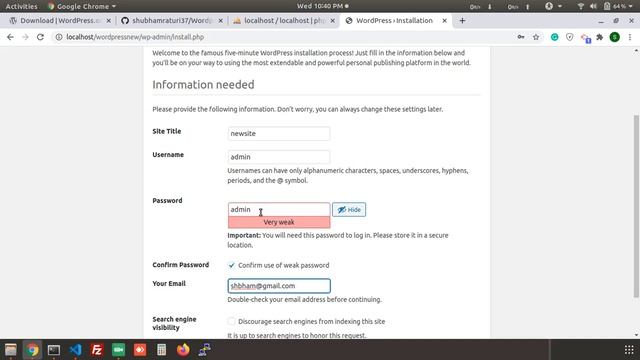This screenshot has height=360, width=640.
Task: Launch FileZilla from the dock
Action: point(97,350)
